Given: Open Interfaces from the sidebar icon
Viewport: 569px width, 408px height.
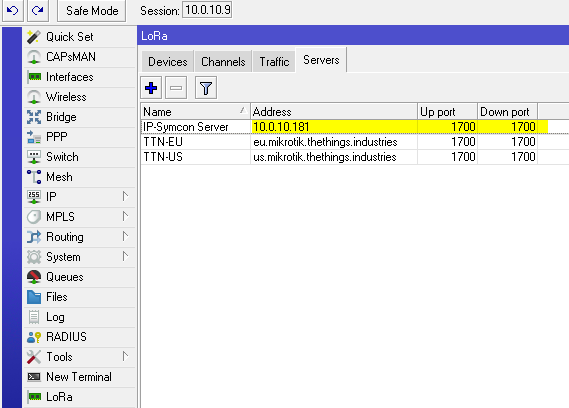Looking at the screenshot, I should click(34, 77).
